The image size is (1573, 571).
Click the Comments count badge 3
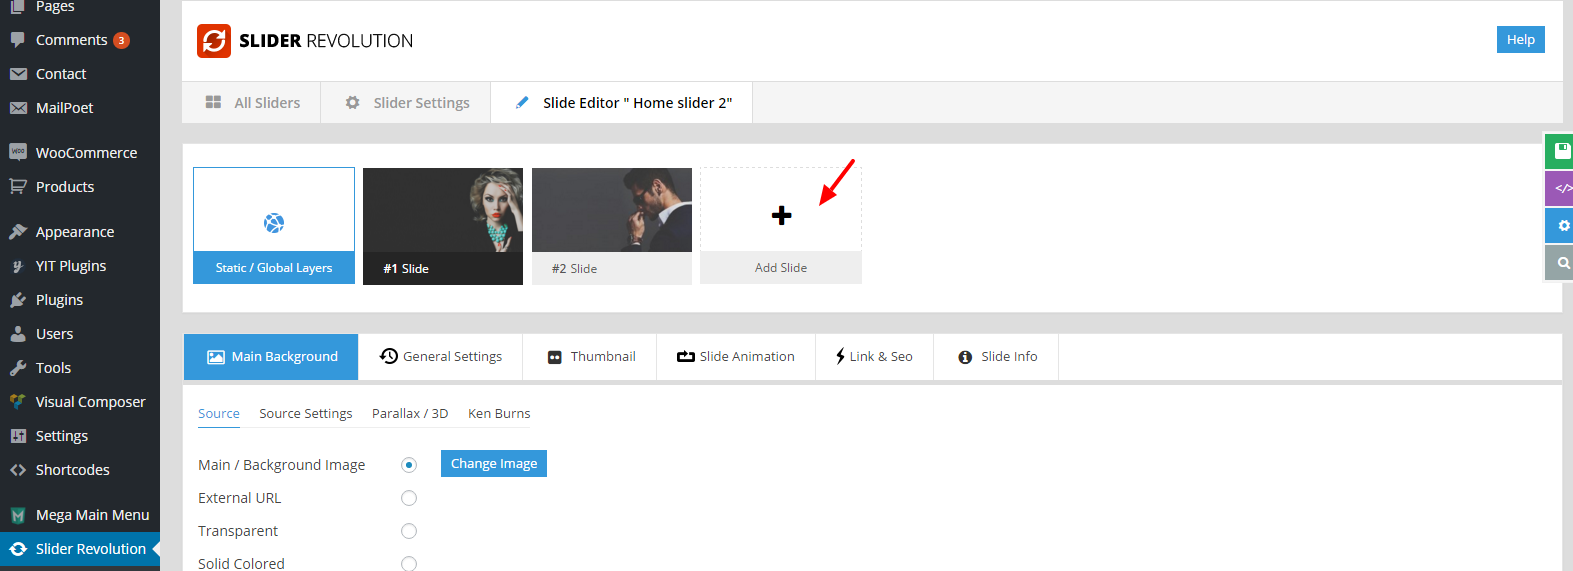pos(121,41)
